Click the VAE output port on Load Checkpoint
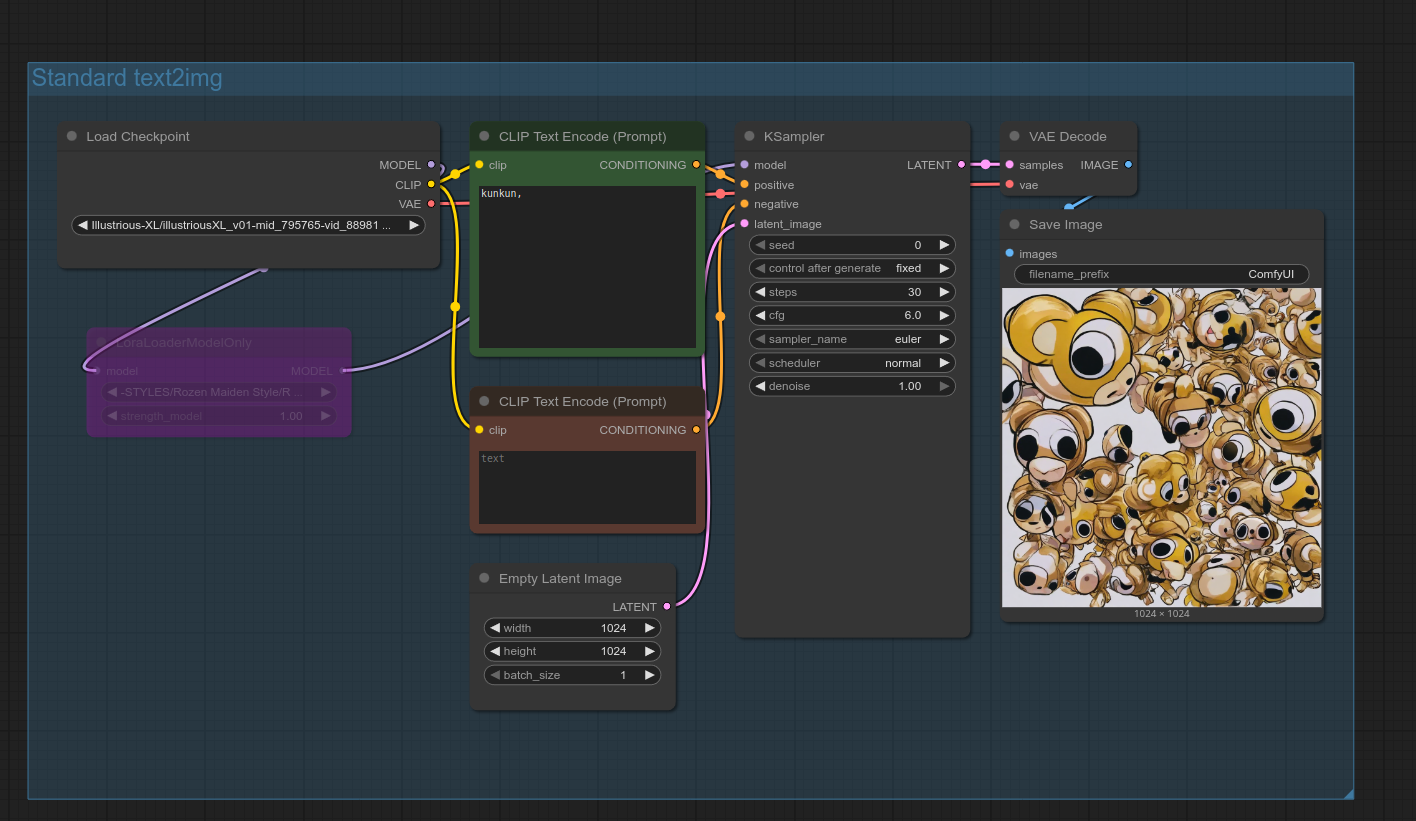 [431, 204]
